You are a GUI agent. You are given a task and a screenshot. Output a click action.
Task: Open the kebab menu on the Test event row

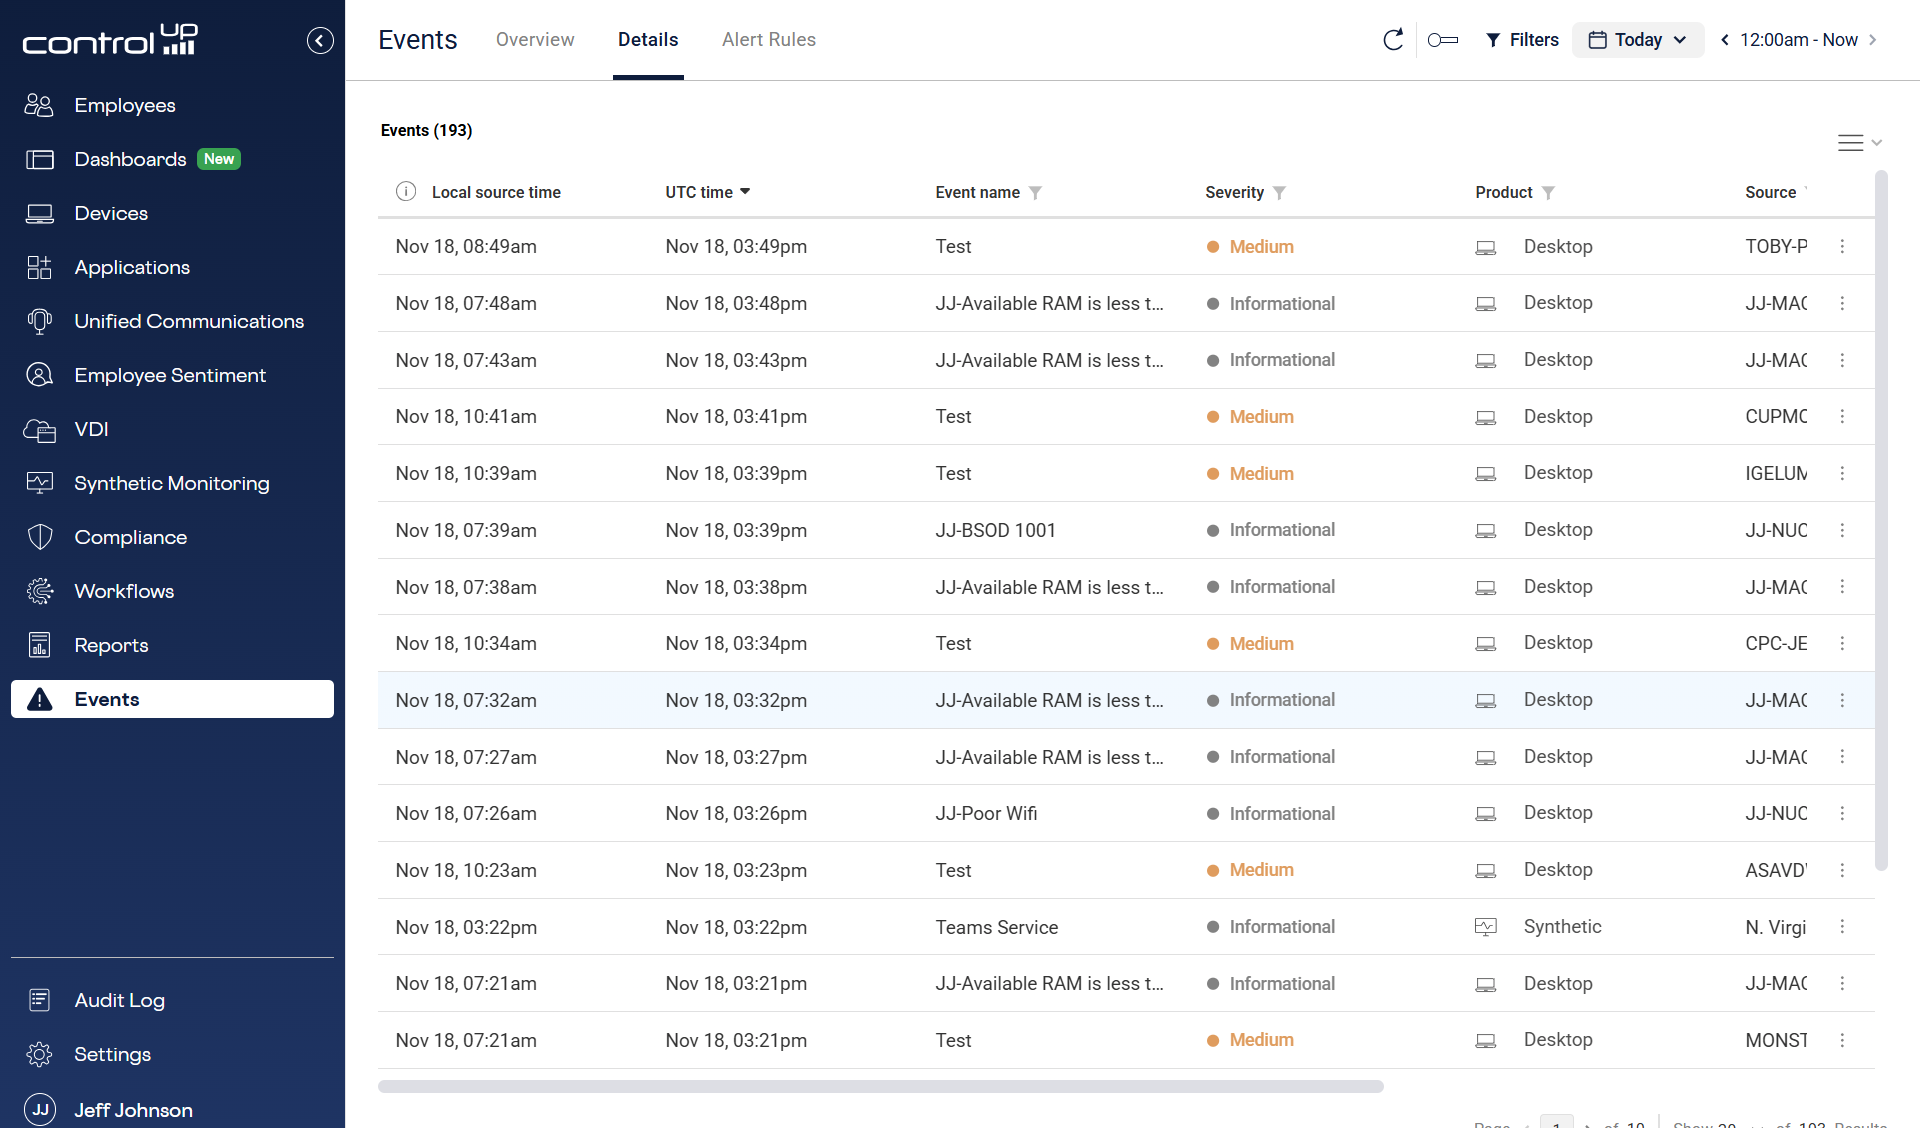pos(1843,246)
